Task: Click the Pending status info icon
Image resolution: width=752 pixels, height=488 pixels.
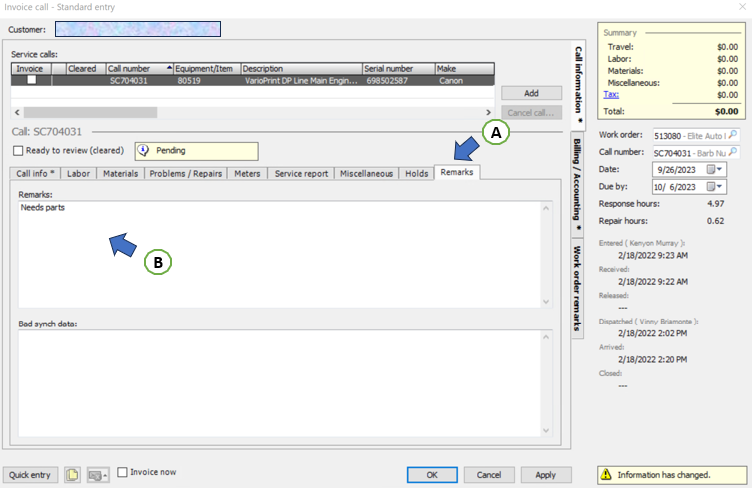Action: point(143,151)
